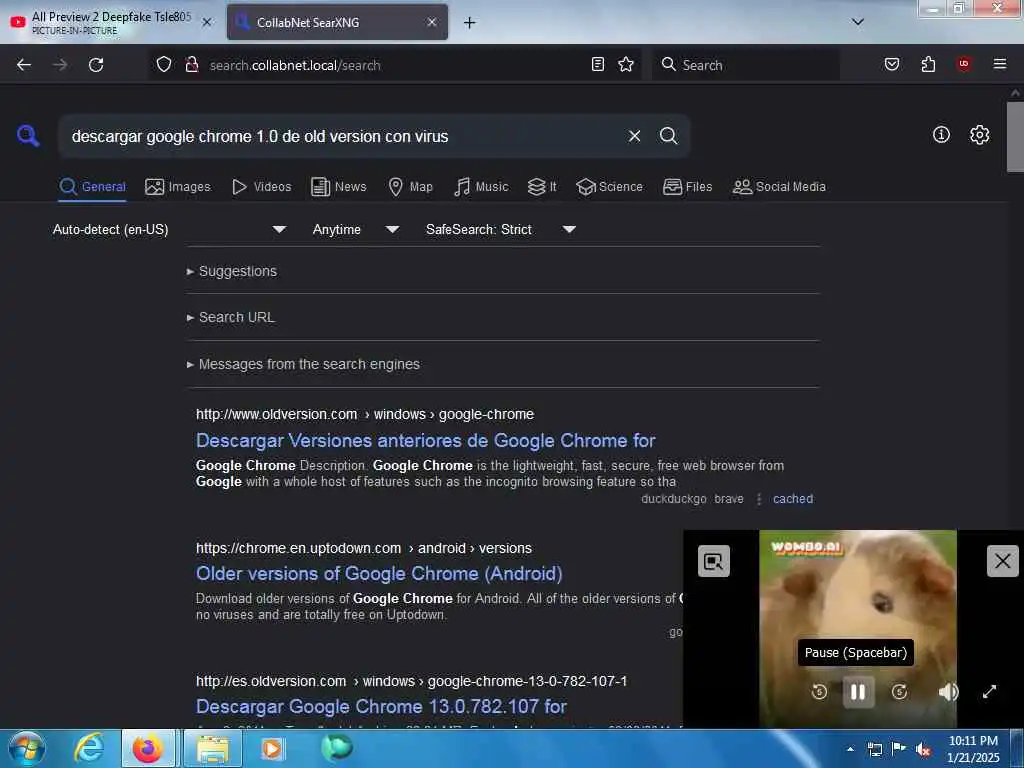This screenshot has height=768, width=1024.
Task: Toggle reader view icon in address bar
Action: (598, 64)
